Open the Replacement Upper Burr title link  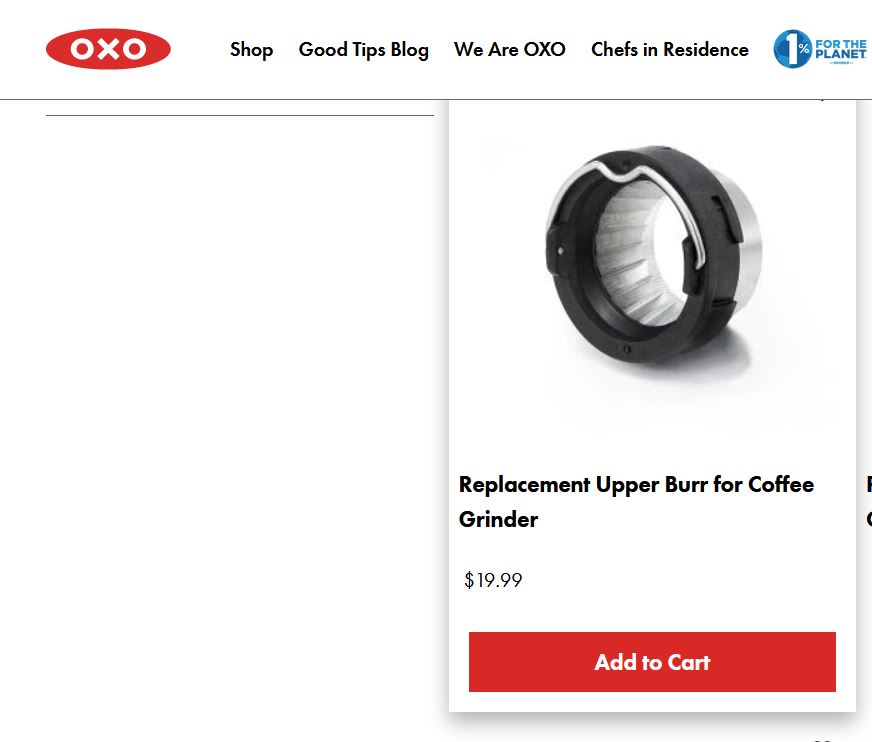[636, 485]
